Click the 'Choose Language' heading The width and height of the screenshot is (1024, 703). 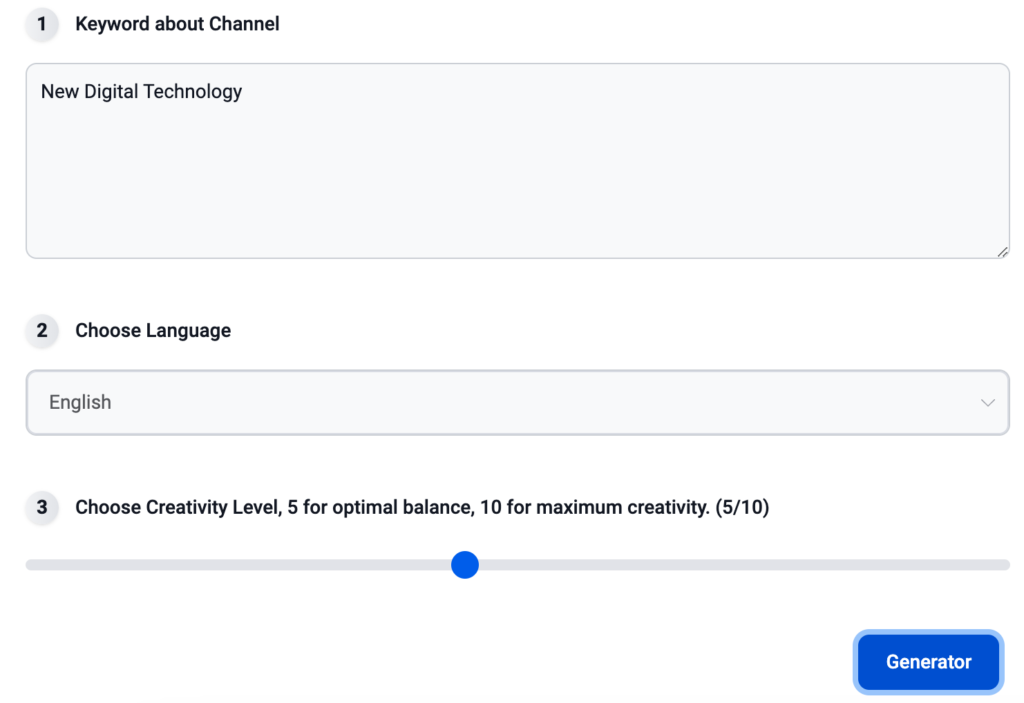pyautogui.click(x=153, y=330)
